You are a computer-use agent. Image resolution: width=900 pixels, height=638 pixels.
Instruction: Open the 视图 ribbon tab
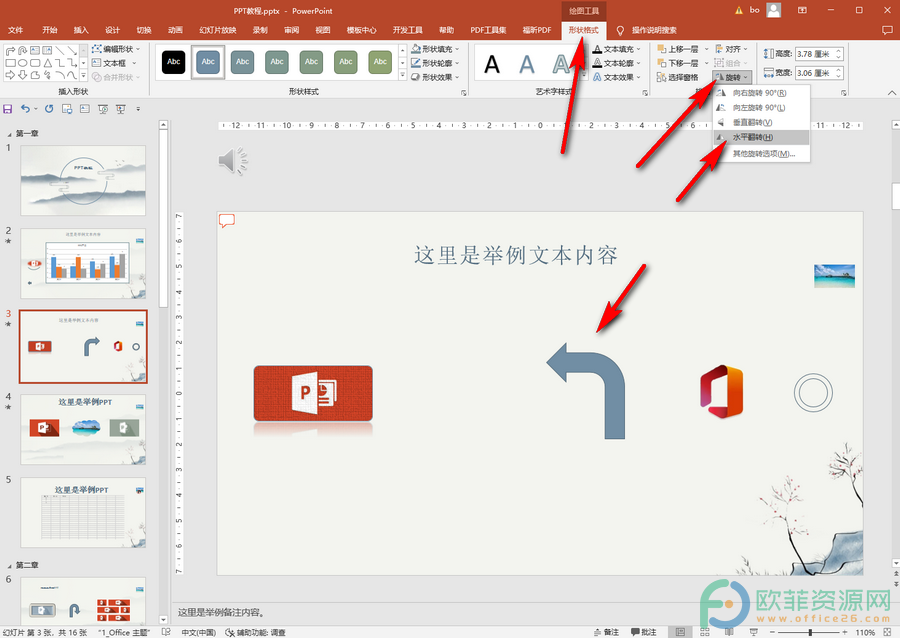point(323,30)
